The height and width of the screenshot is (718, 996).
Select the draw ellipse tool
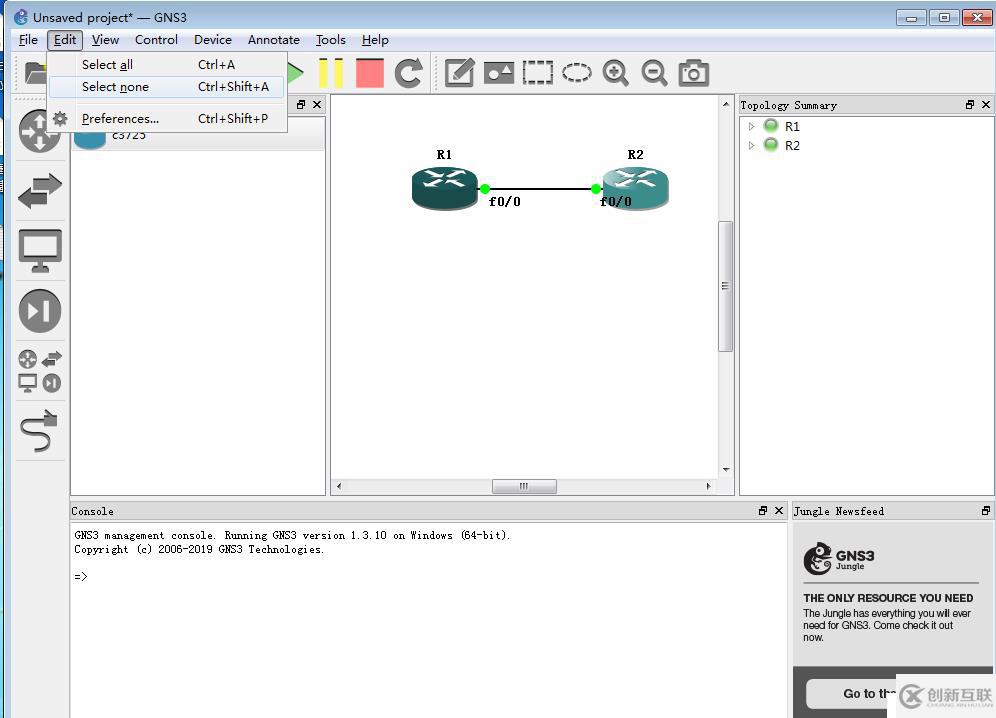(576, 73)
